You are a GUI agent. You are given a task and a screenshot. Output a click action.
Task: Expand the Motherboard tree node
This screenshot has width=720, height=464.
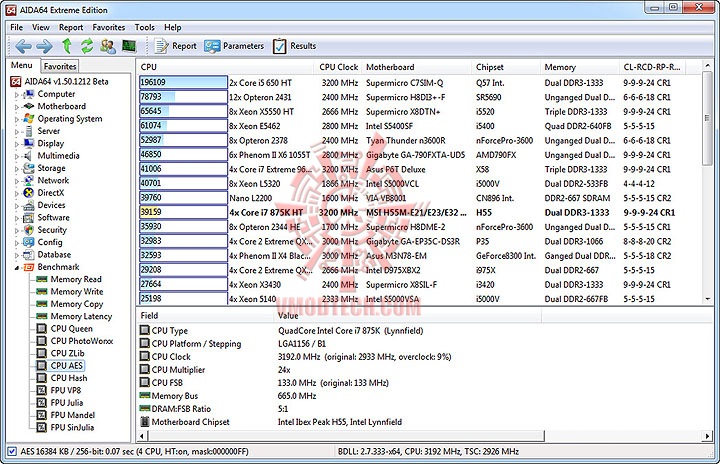[17, 107]
